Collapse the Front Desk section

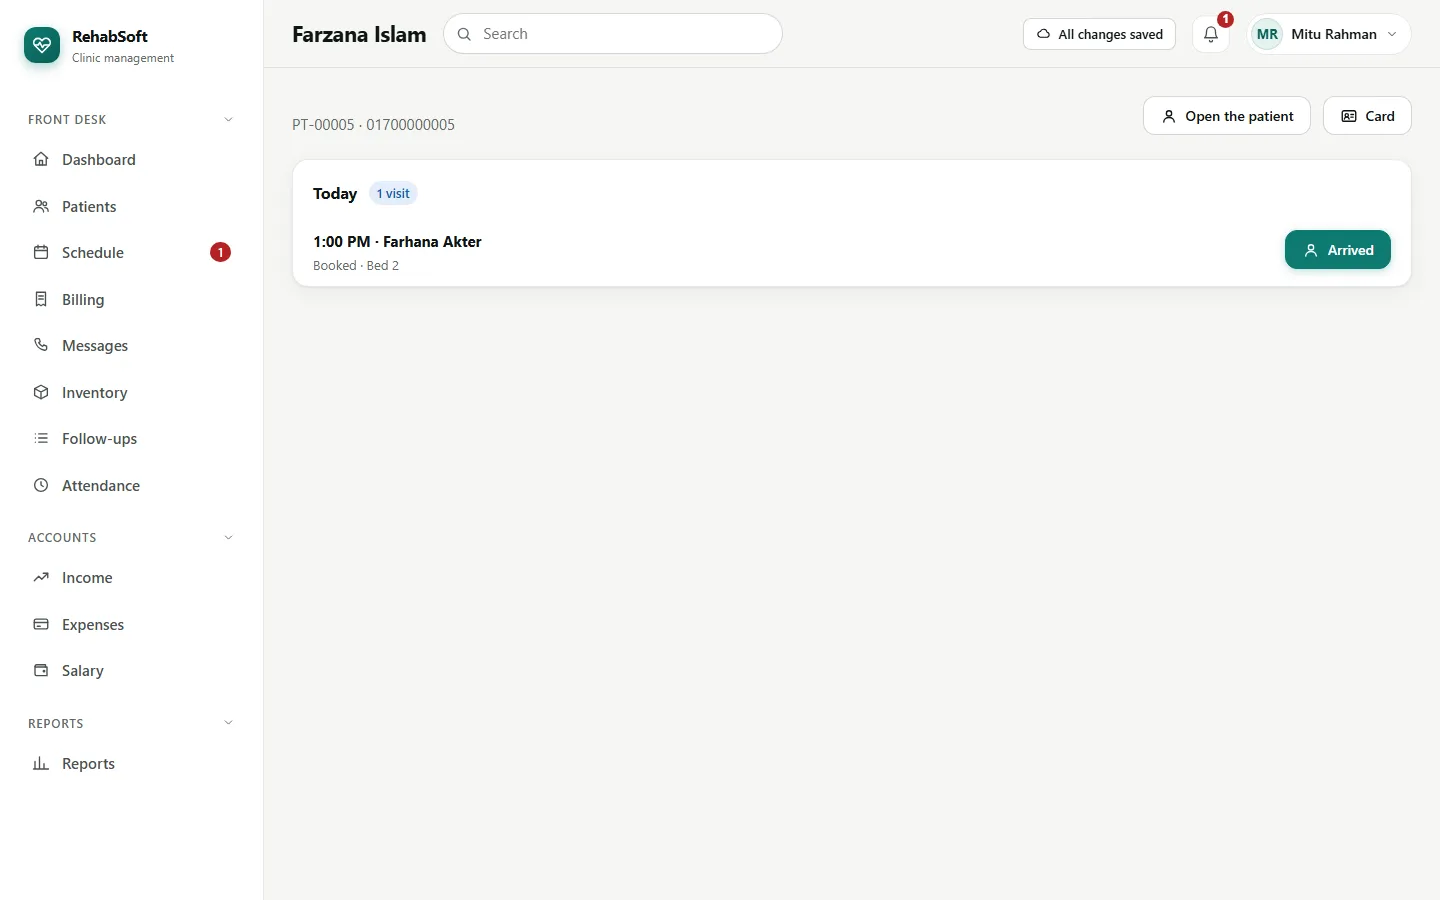click(228, 120)
